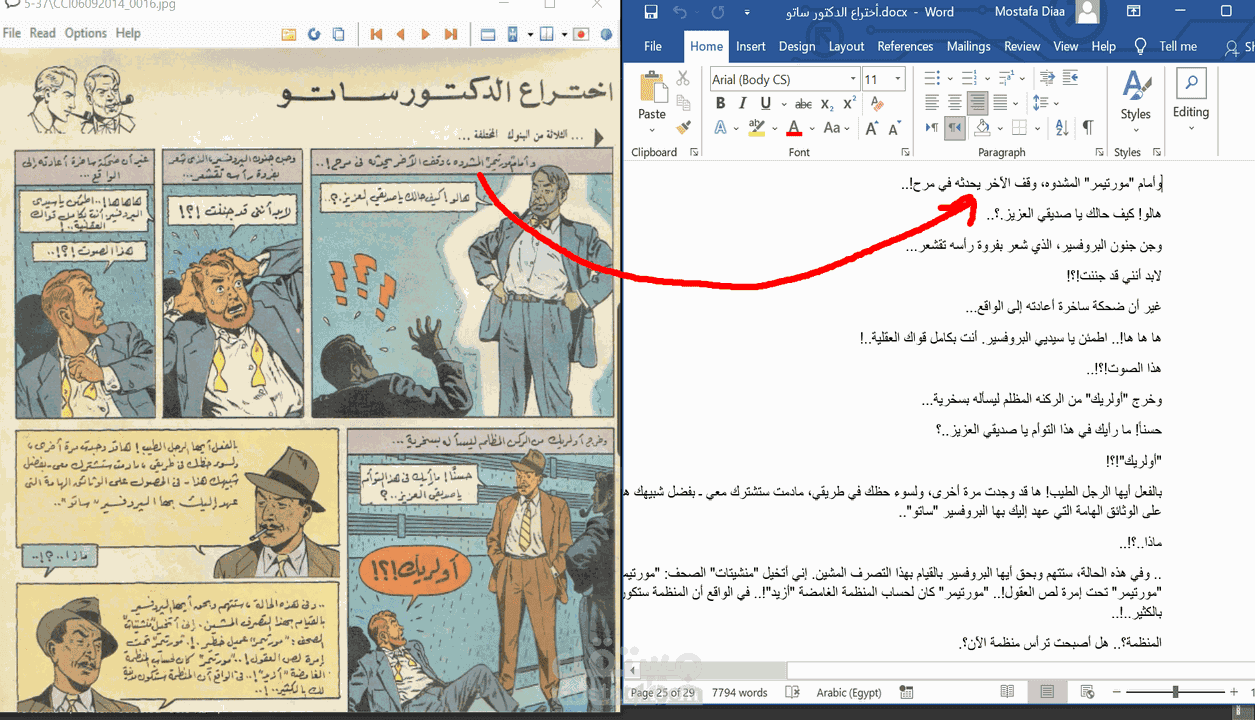
Task: Open the Paragraph dialog launcher
Action: (1099, 153)
